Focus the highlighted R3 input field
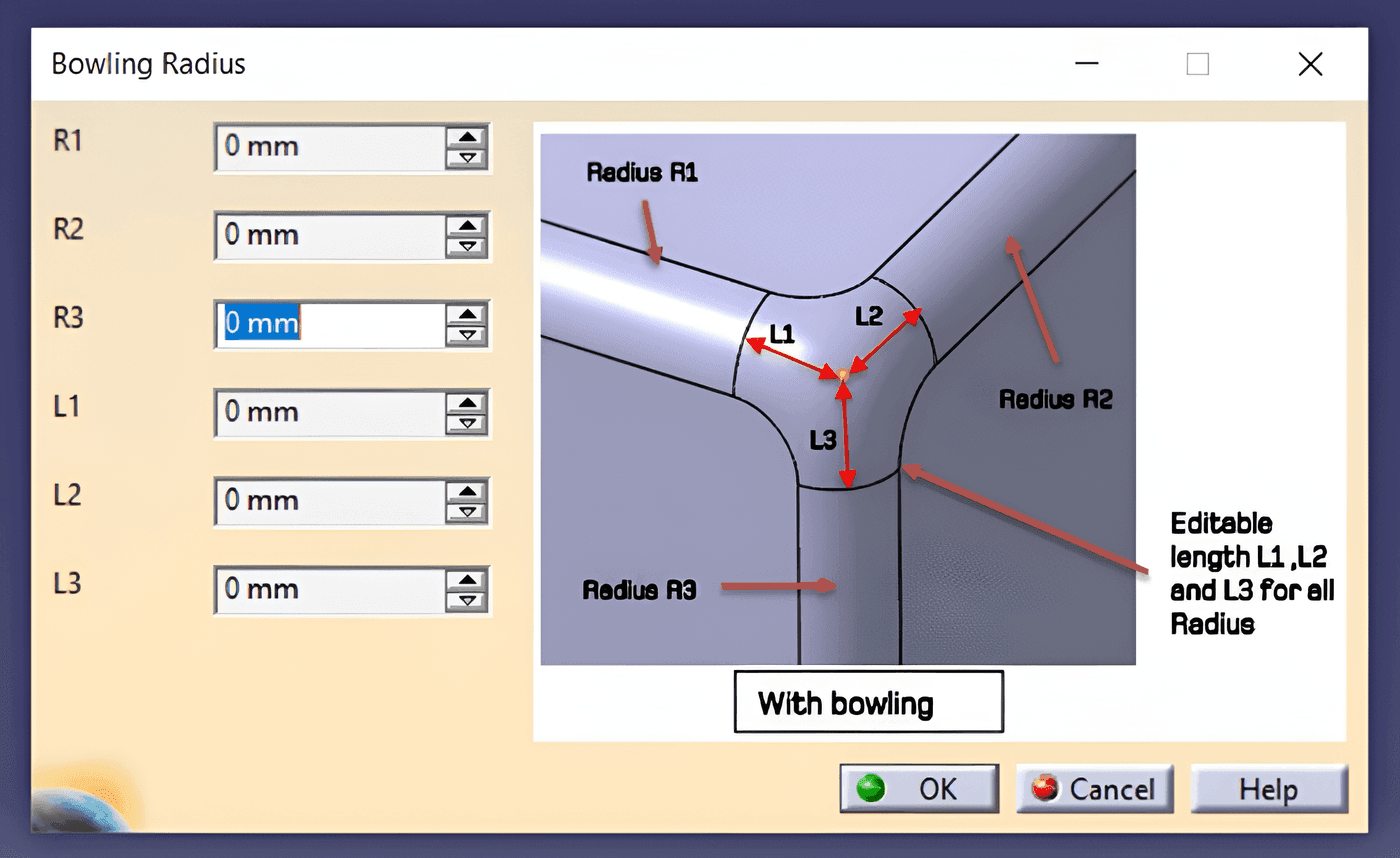 [331, 324]
